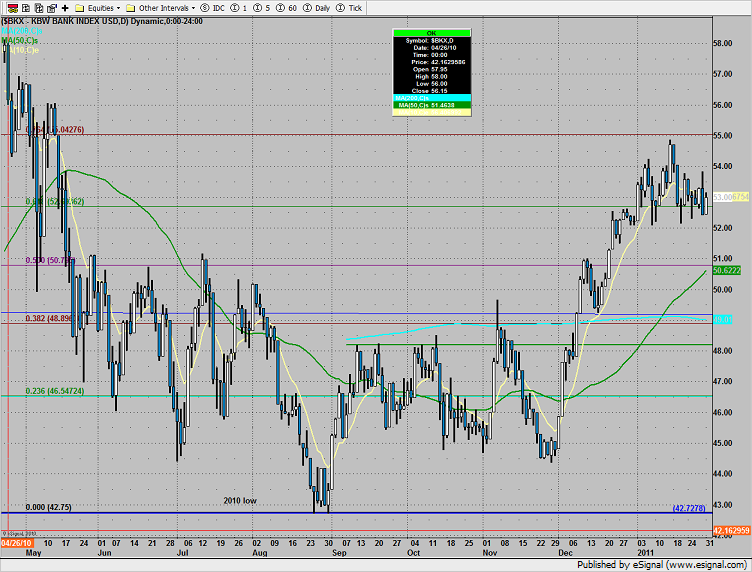Click the green 50.6222 price marker
The height and width of the screenshot is (572, 752).
pyautogui.click(x=729, y=270)
